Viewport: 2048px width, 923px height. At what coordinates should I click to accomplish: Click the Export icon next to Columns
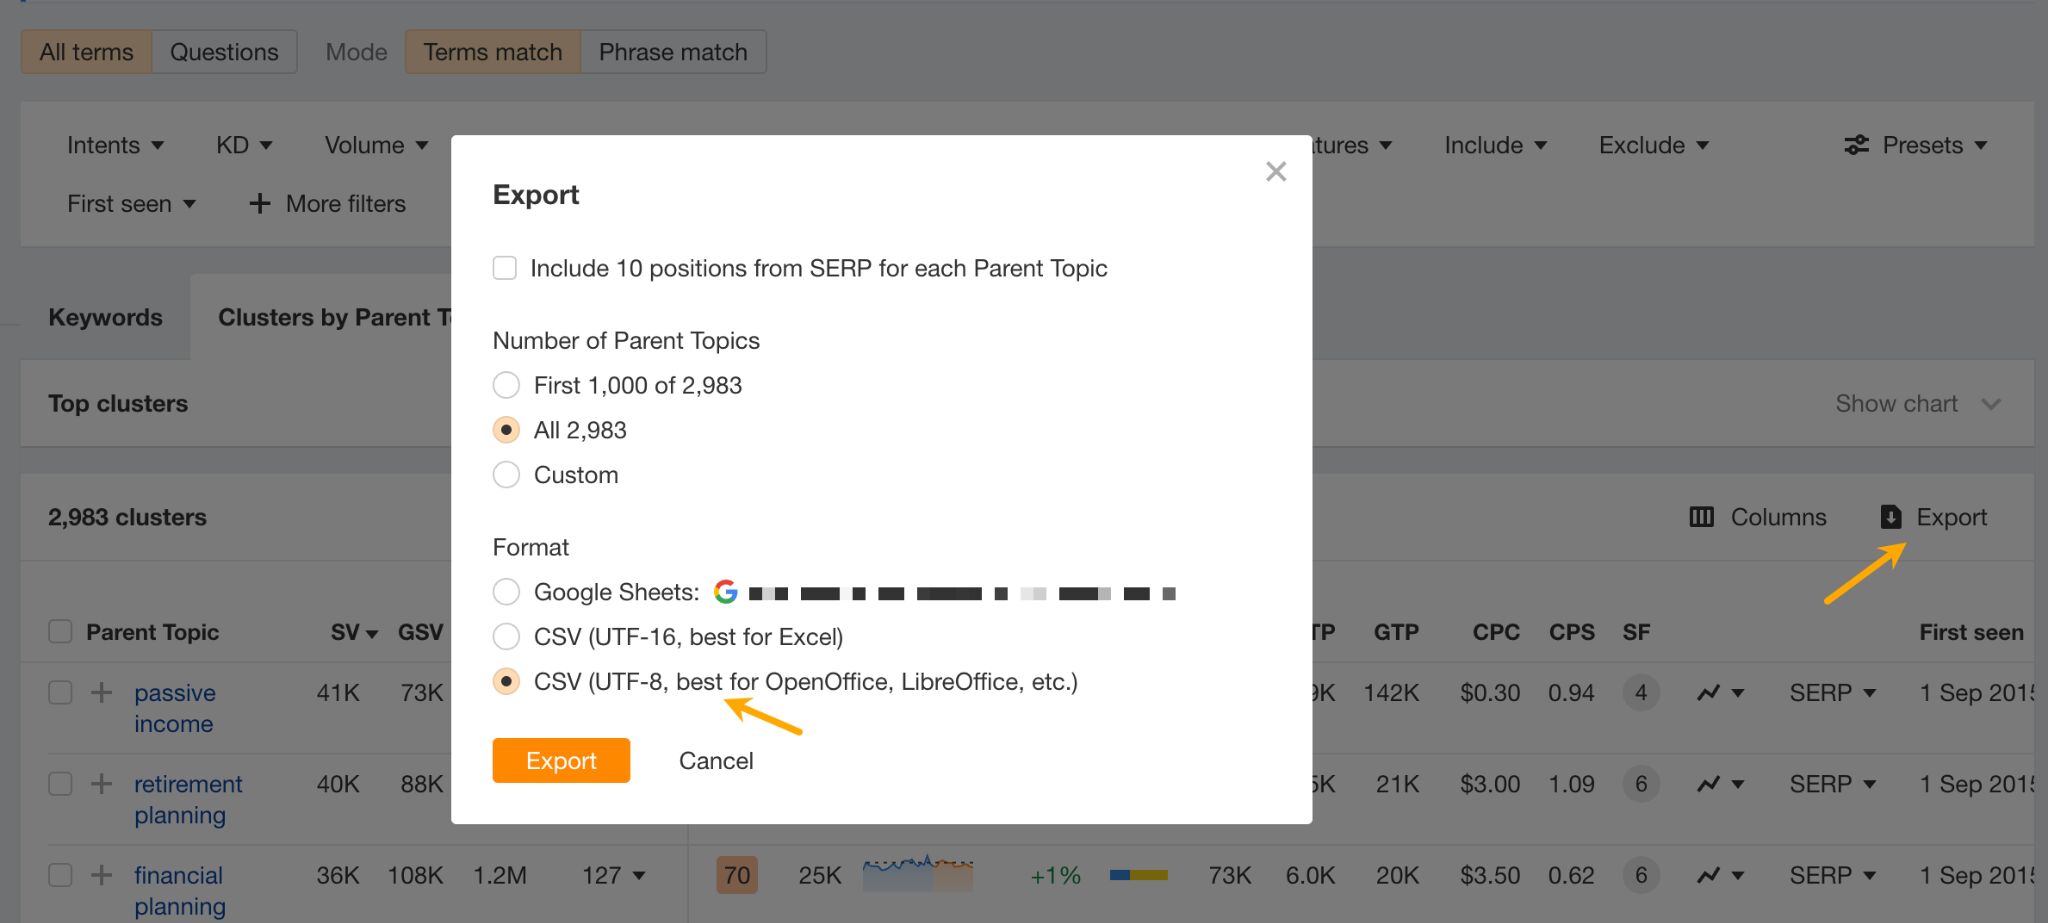point(1891,517)
